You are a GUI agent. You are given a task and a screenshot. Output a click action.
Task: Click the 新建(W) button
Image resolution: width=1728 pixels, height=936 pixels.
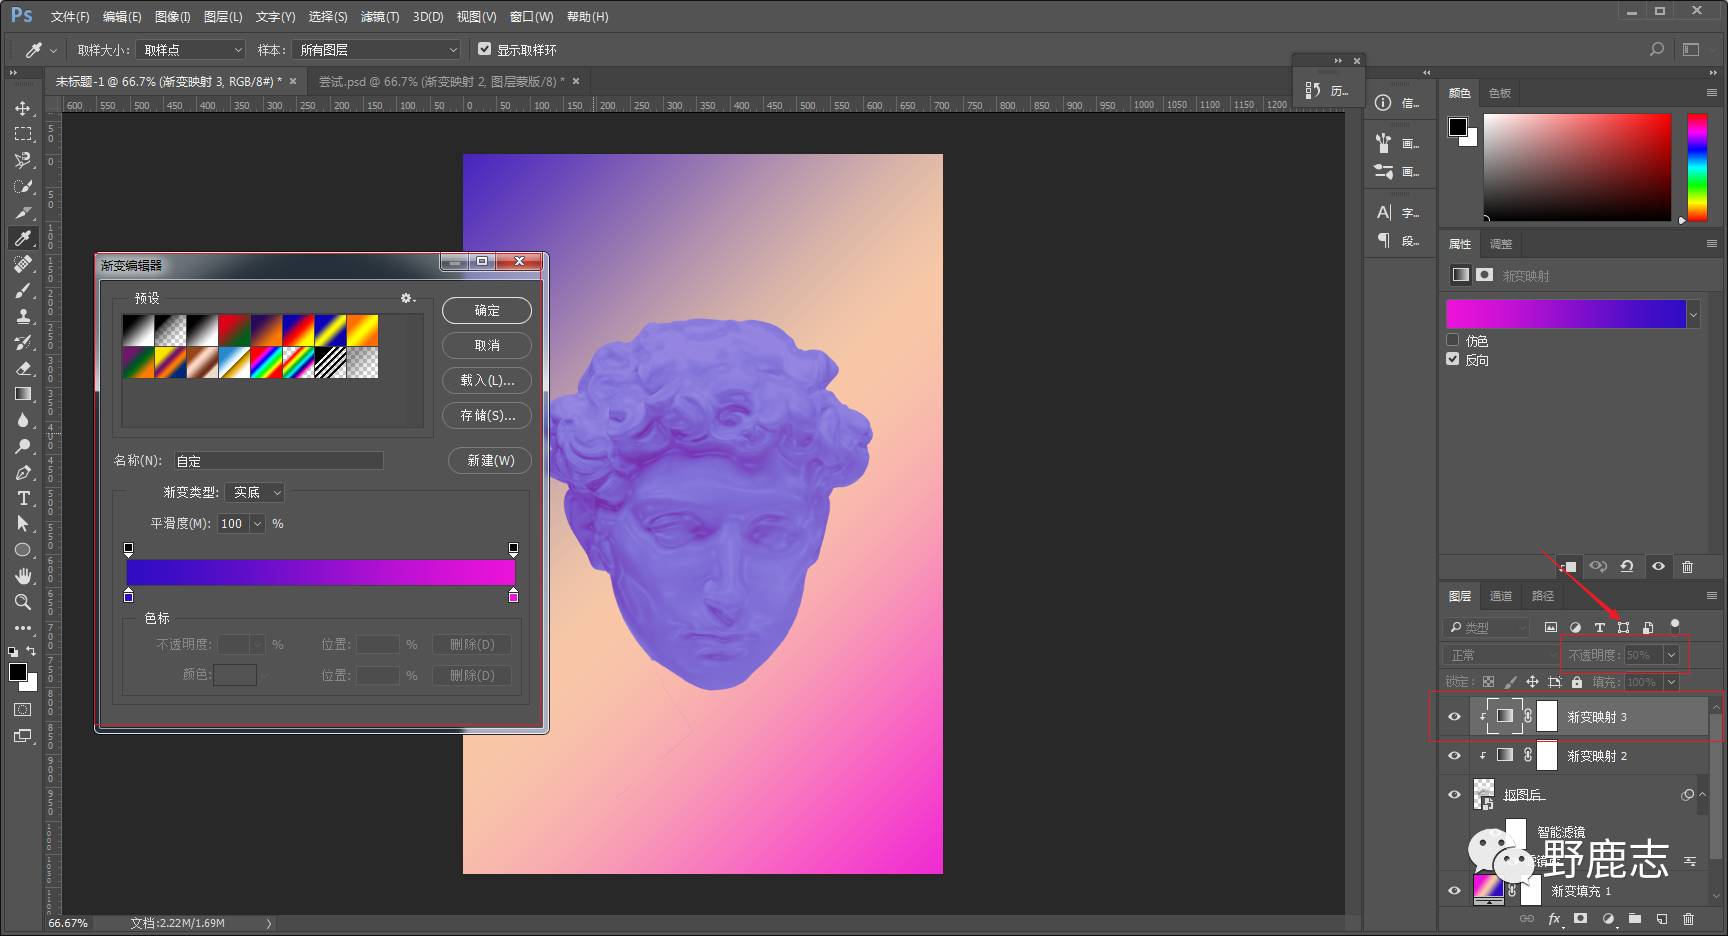[x=490, y=460]
